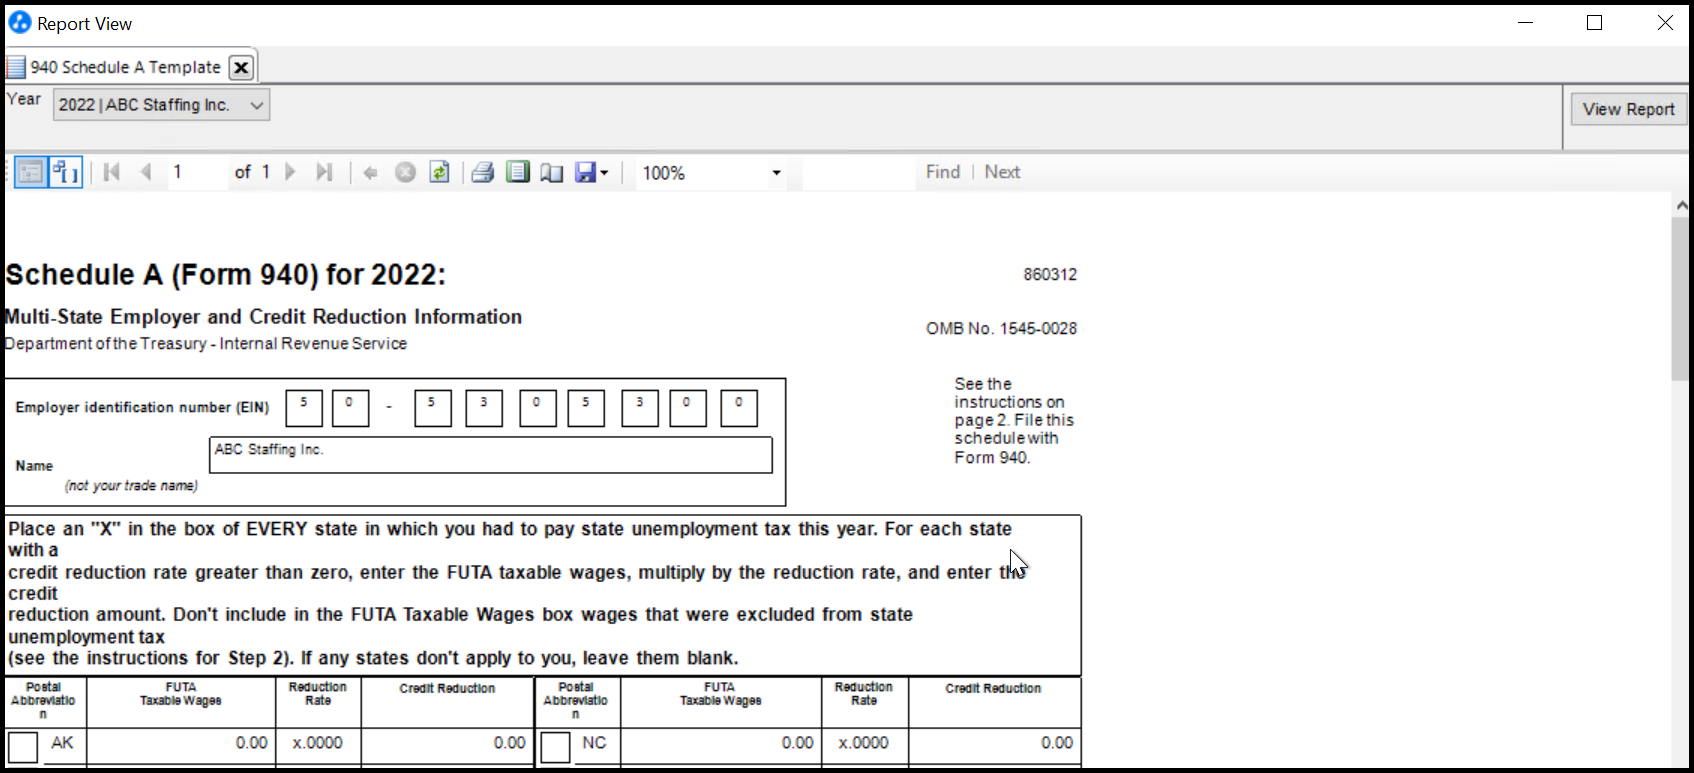The height and width of the screenshot is (773, 1694).
Task: Click the Find link
Action: pyautogui.click(x=942, y=172)
